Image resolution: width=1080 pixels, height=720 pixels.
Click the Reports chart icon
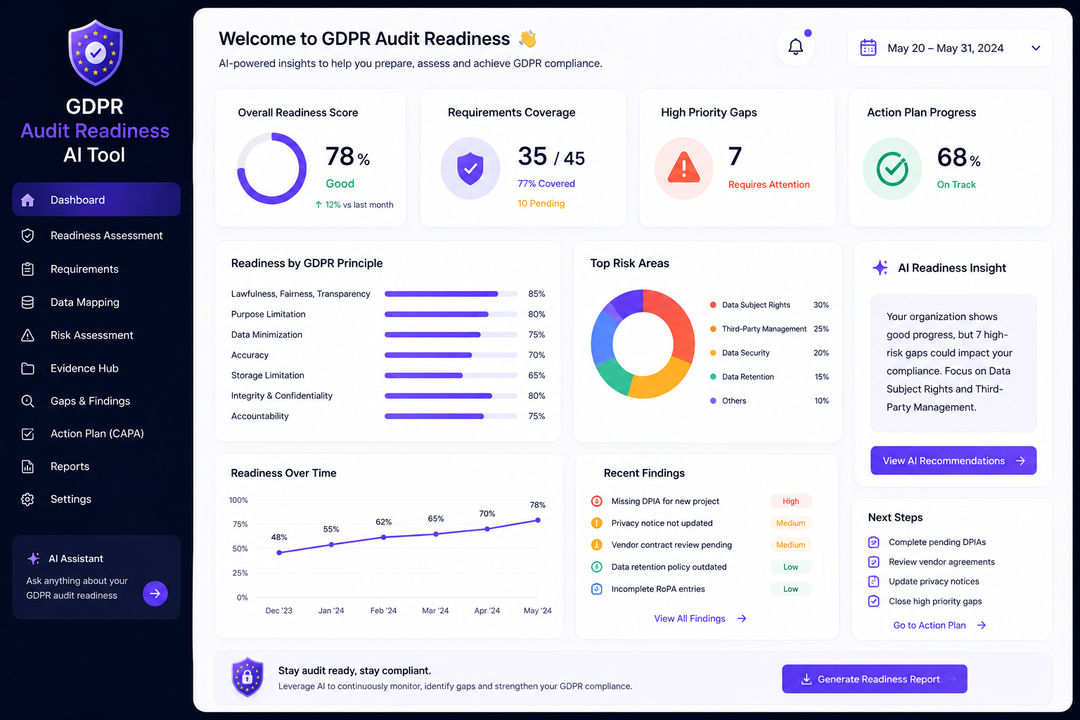pos(28,466)
